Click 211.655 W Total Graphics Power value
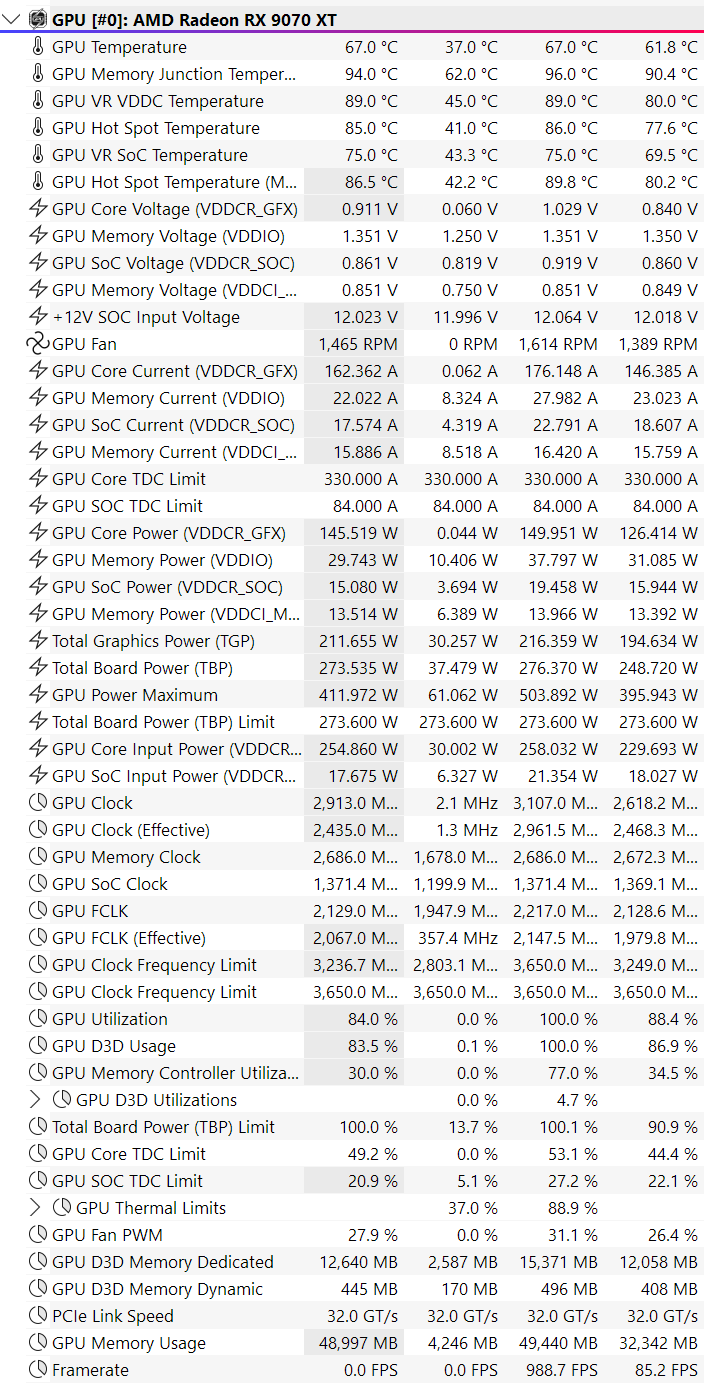718x1399 pixels. [360, 641]
